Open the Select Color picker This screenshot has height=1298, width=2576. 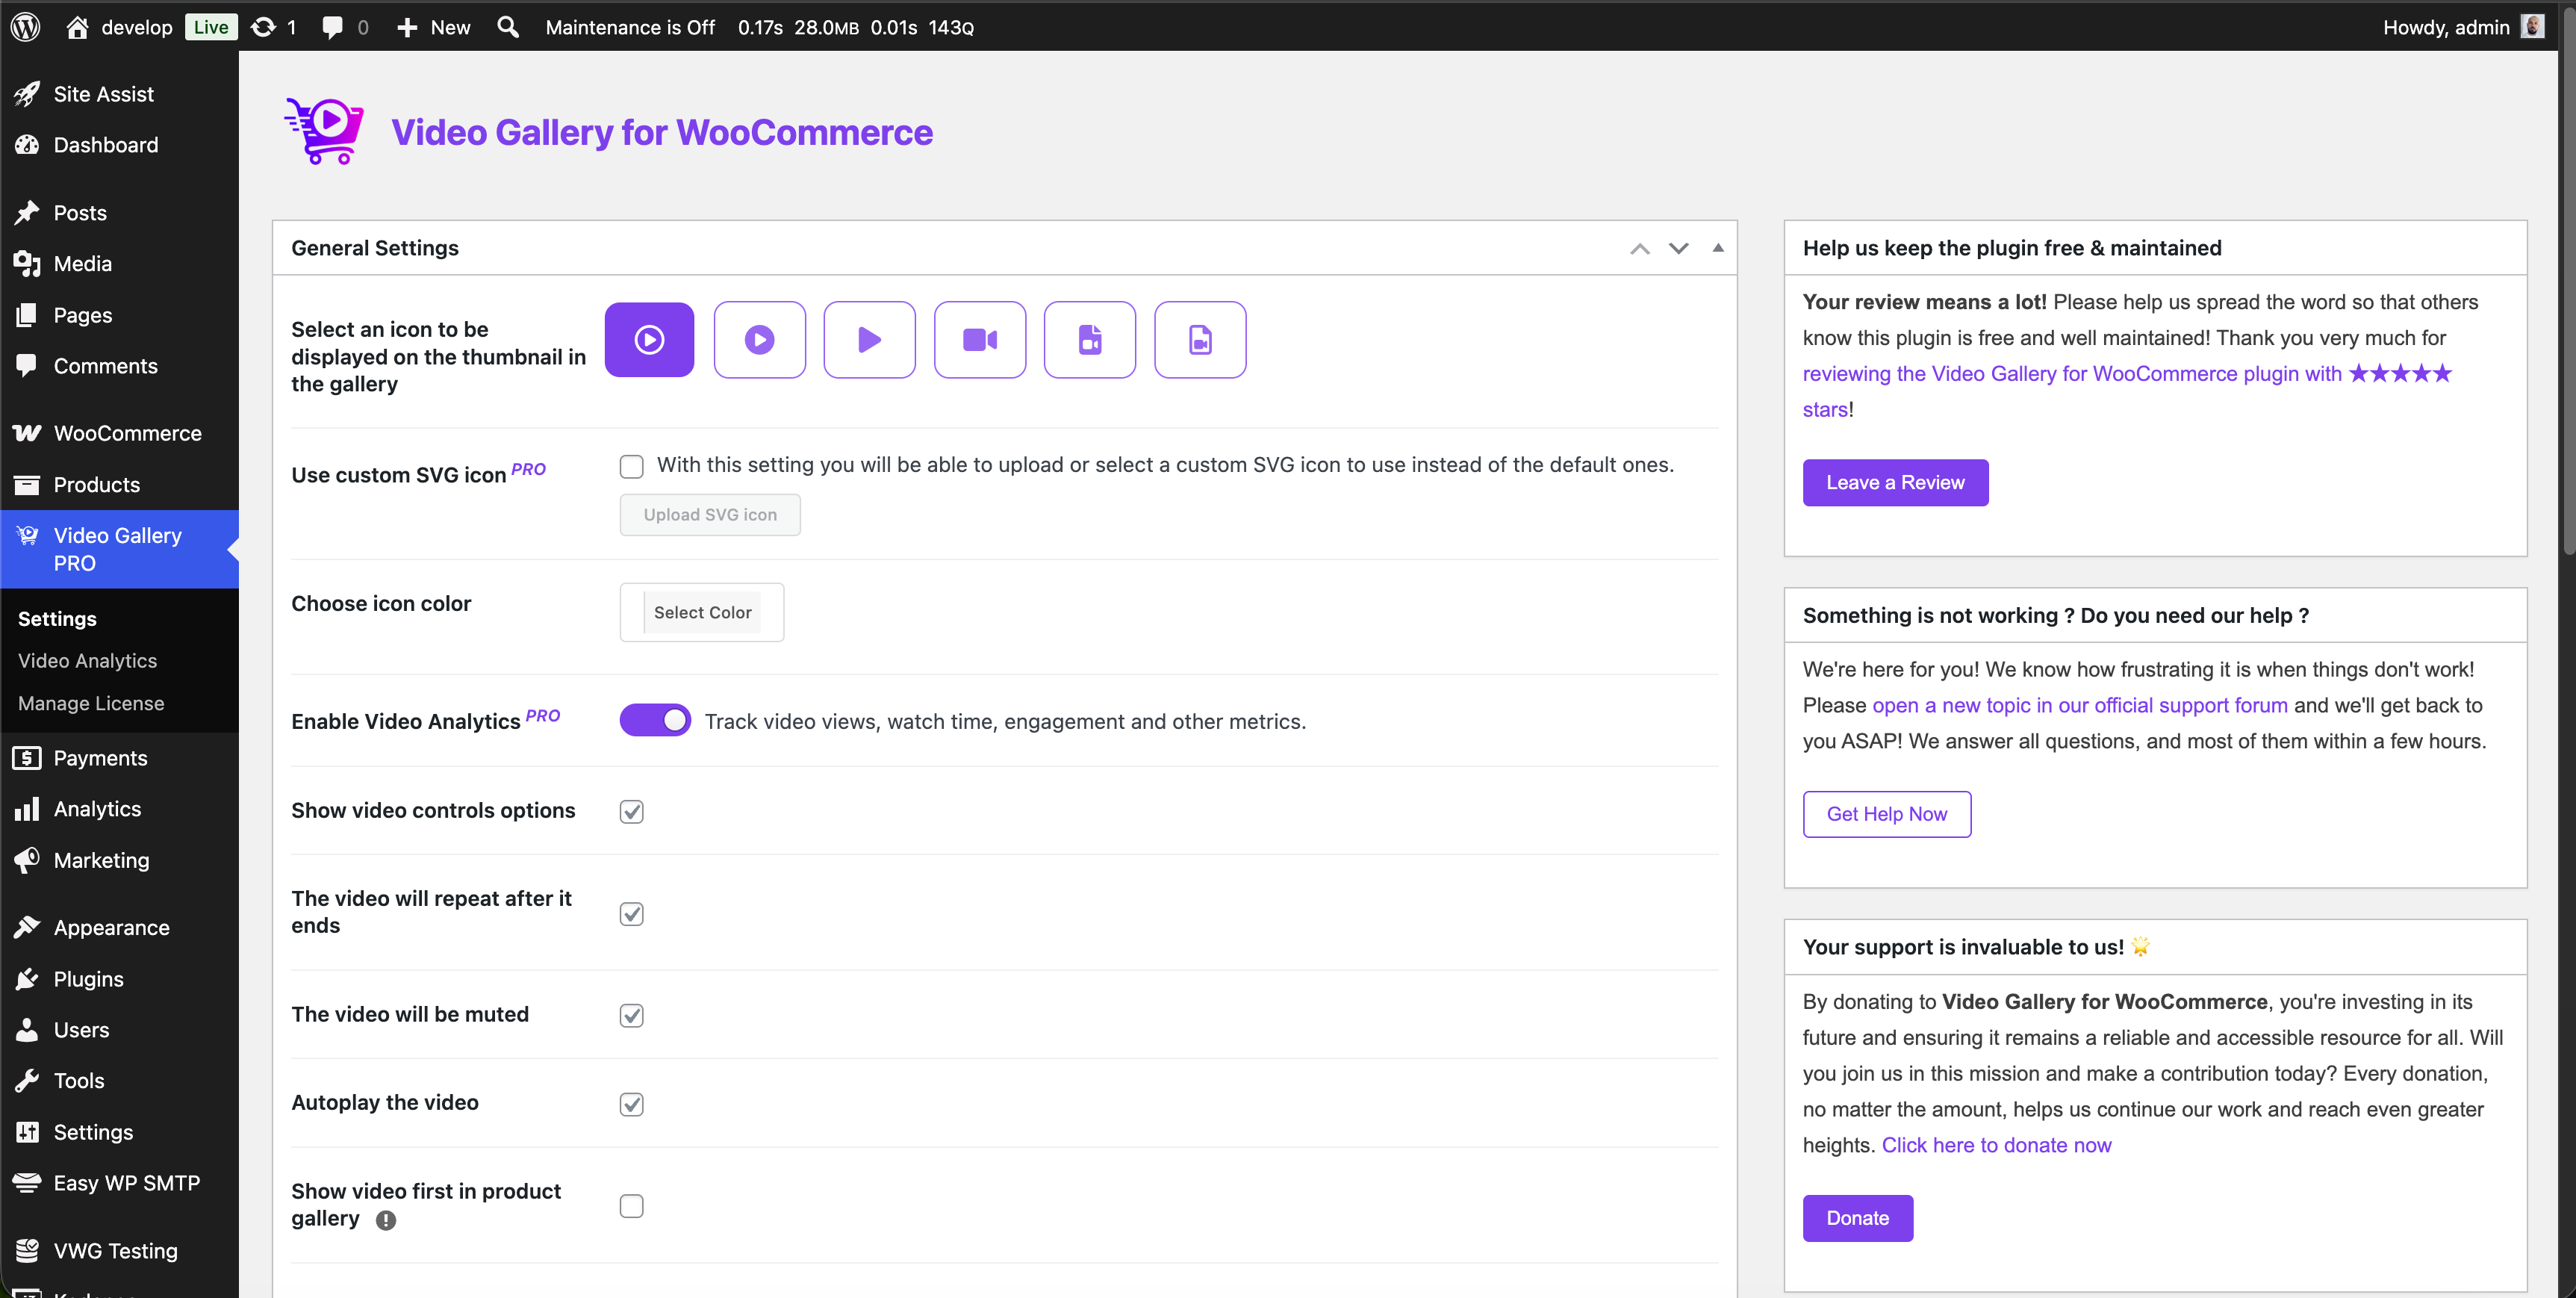pos(701,612)
